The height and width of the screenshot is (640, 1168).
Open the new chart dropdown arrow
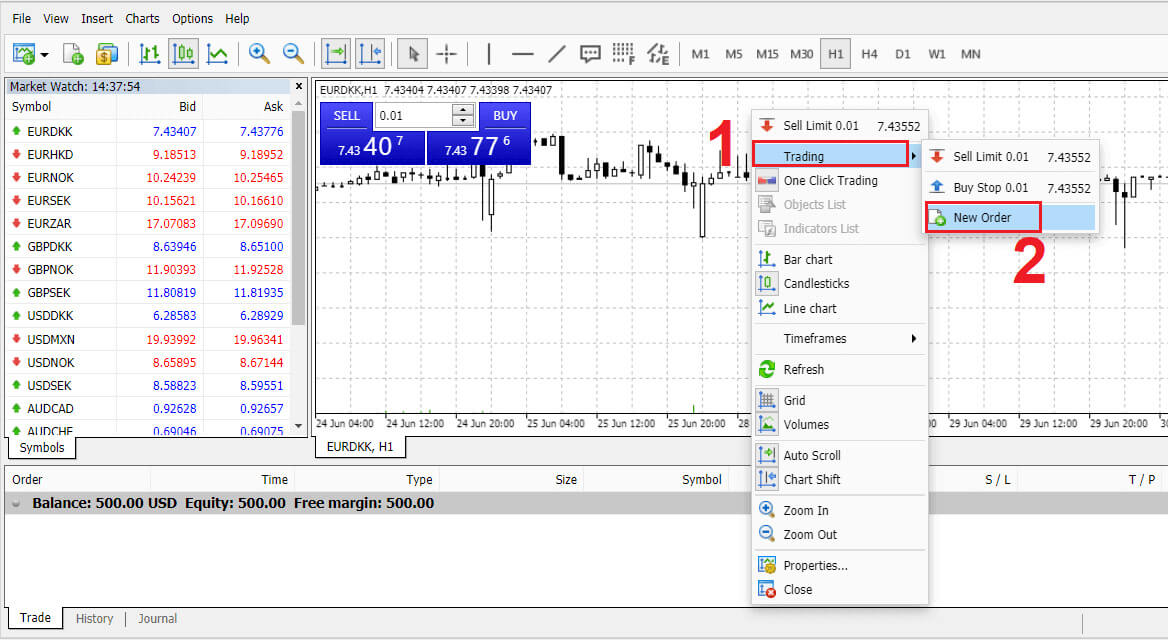click(x=45, y=54)
